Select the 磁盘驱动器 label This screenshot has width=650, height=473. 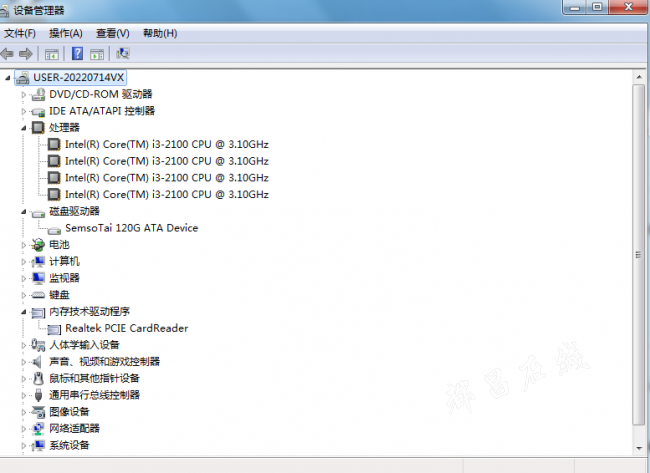click(74, 211)
